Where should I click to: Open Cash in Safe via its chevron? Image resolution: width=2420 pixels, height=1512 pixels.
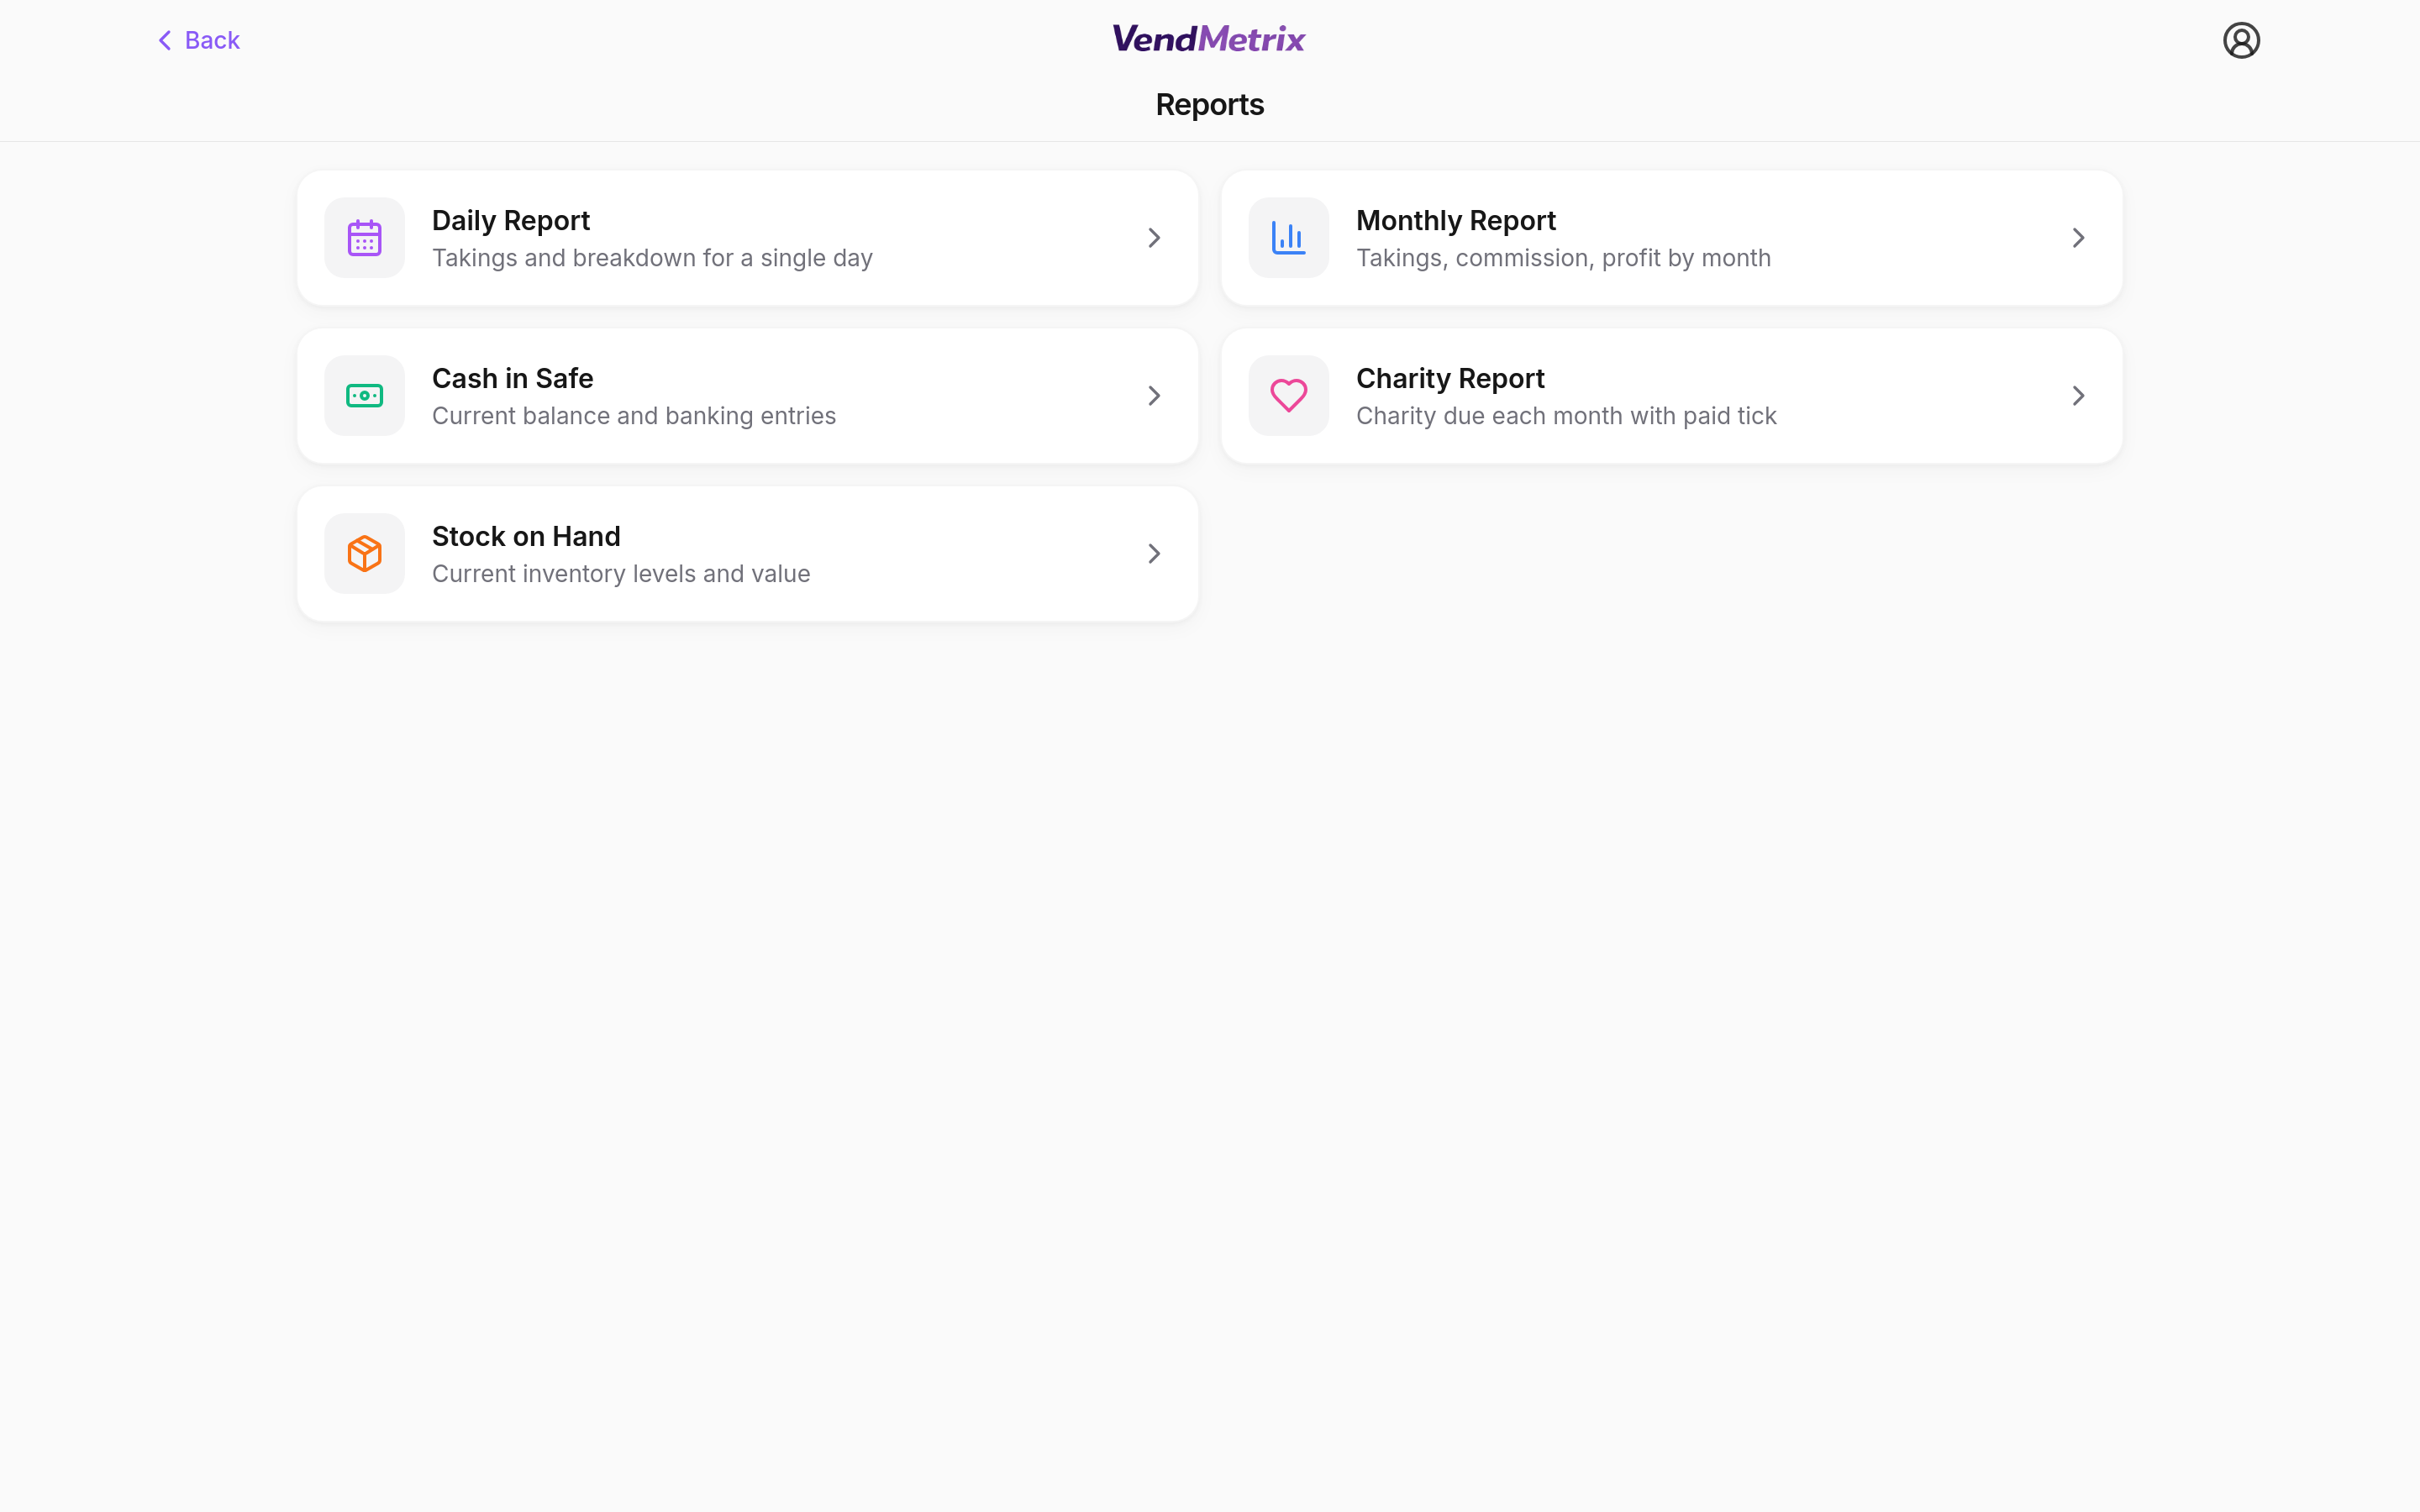click(1154, 396)
